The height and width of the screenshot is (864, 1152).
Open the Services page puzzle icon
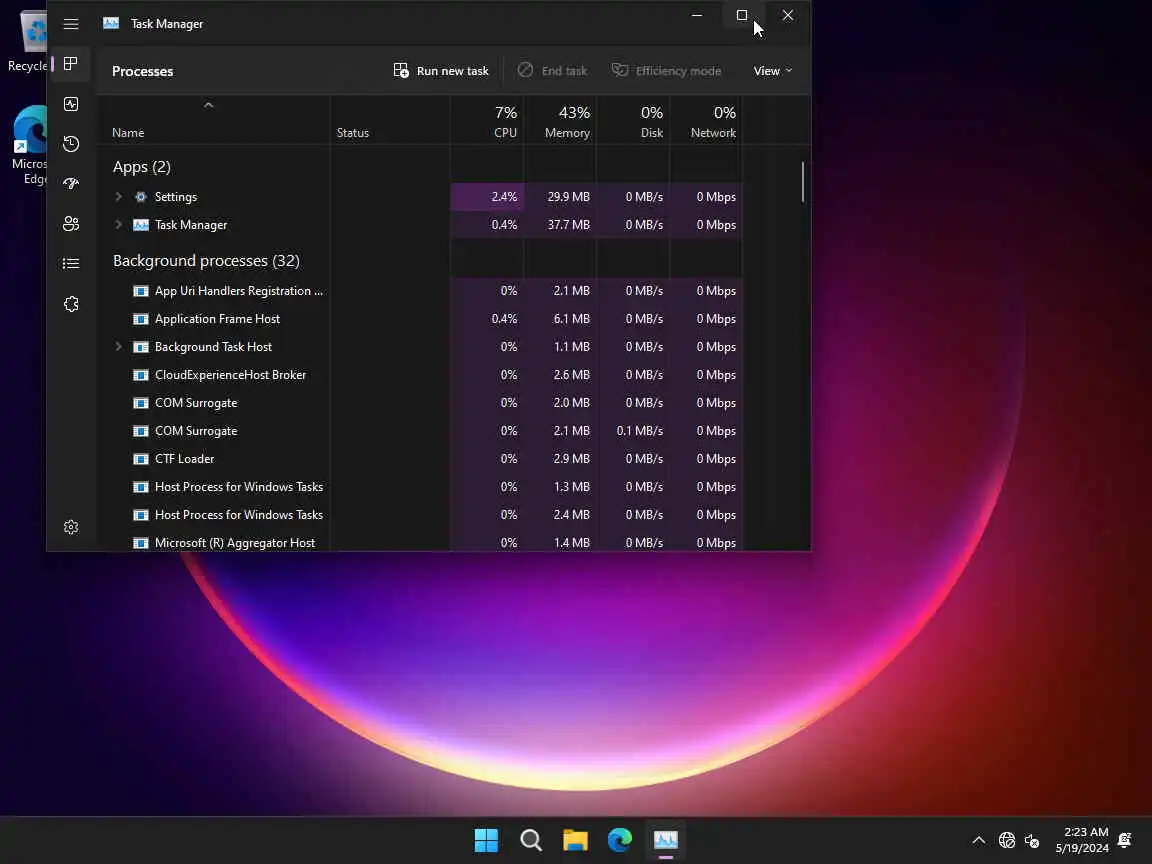click(71, 303)
